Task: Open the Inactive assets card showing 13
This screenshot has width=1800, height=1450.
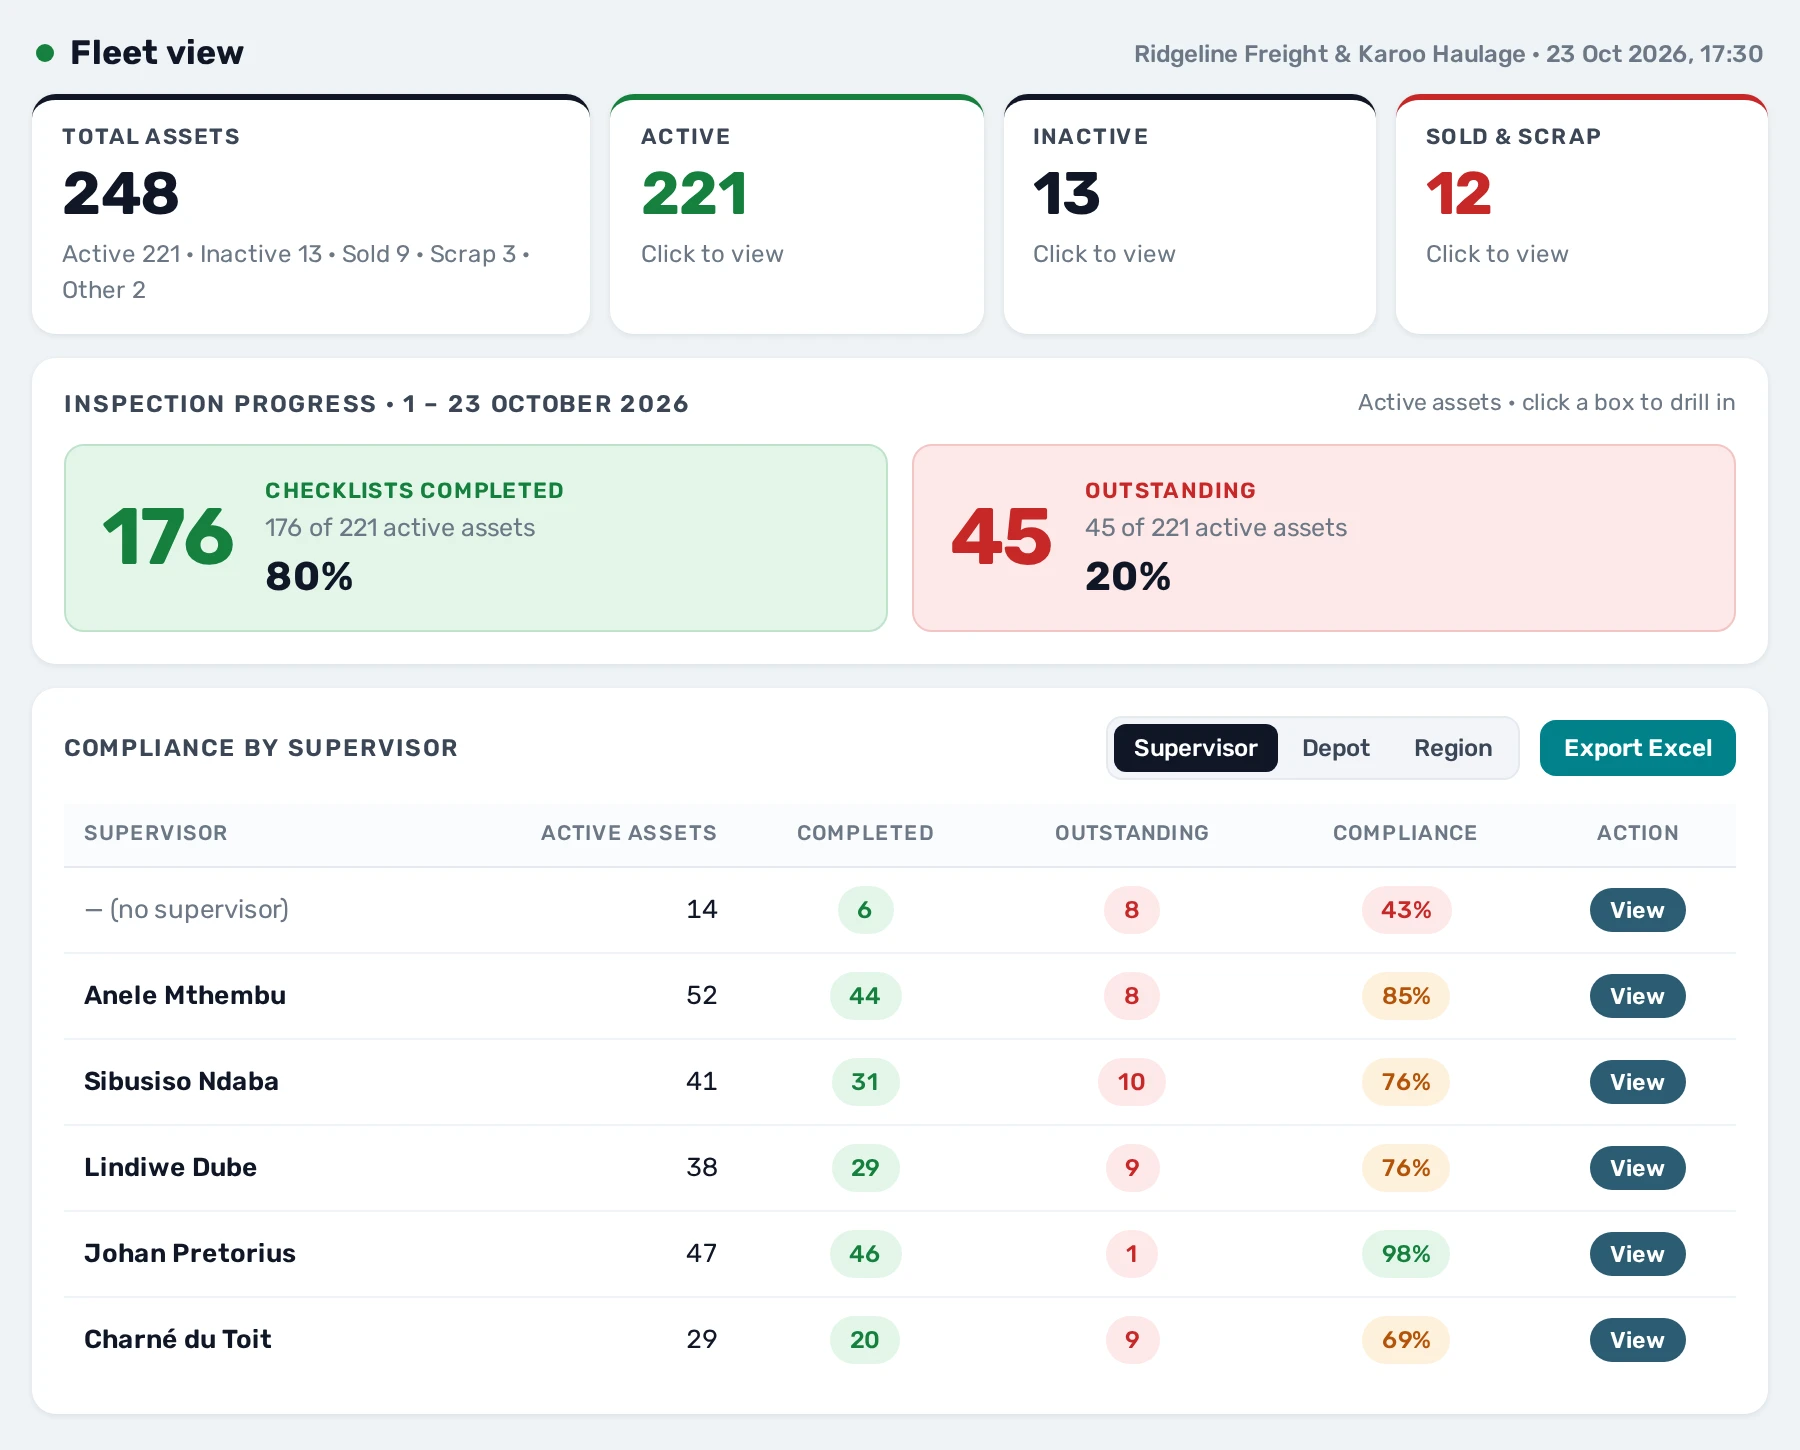Action: click(1190, 215)
